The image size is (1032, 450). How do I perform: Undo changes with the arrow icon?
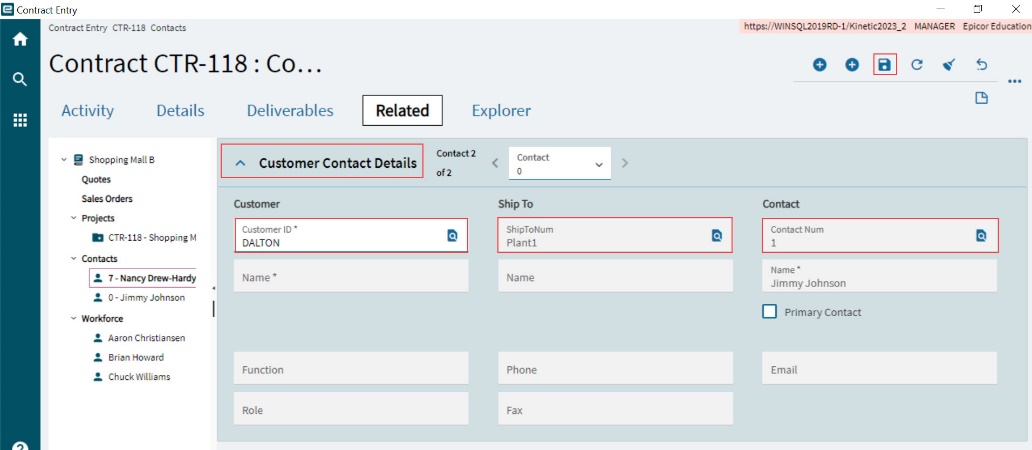[x=981, y=64]
